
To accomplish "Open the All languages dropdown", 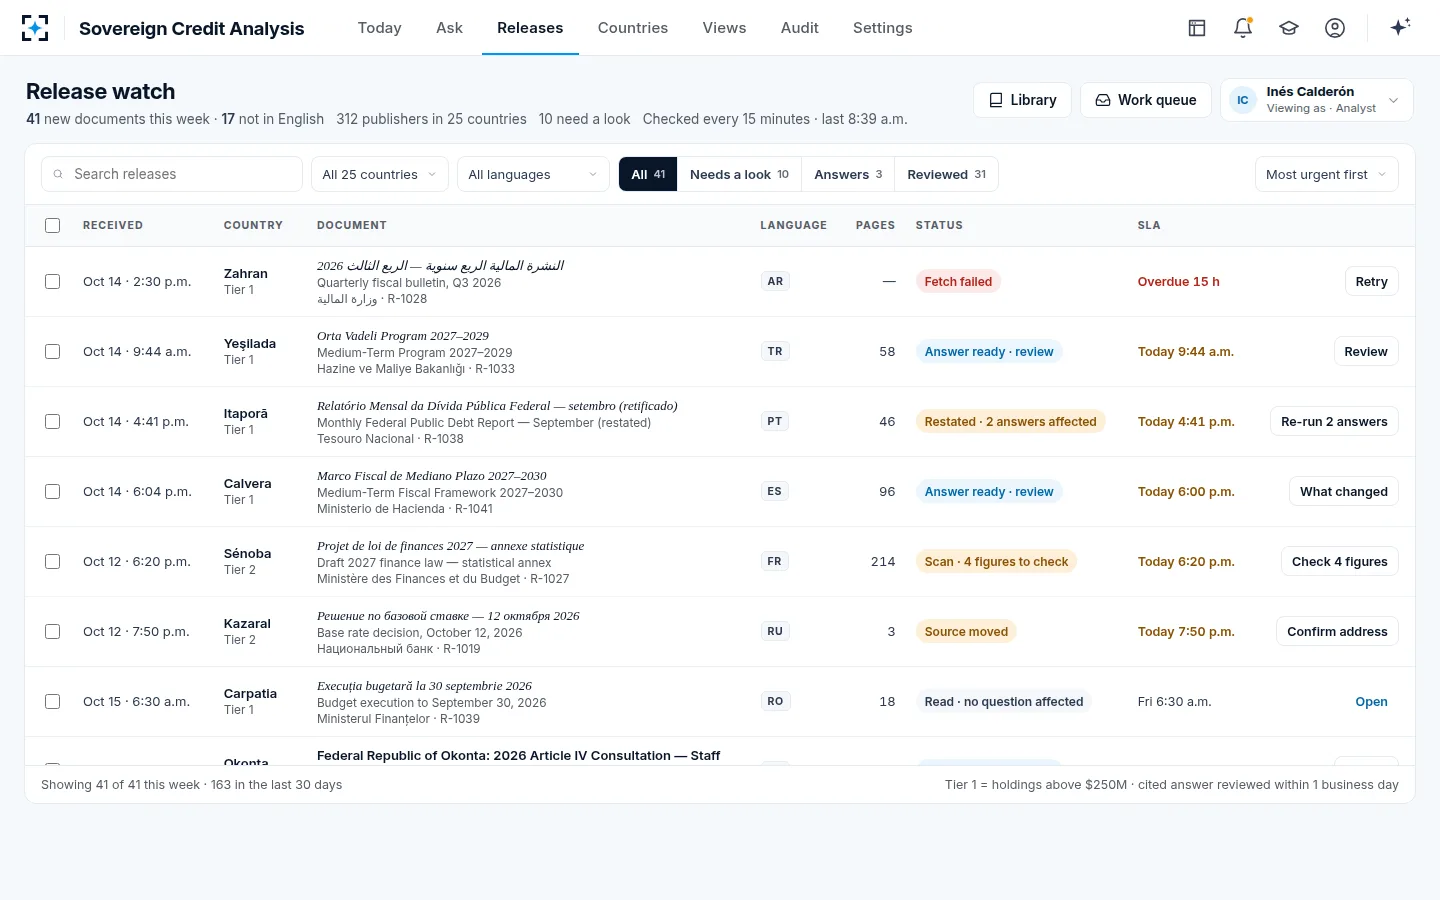I will click(x=533, y=174).
